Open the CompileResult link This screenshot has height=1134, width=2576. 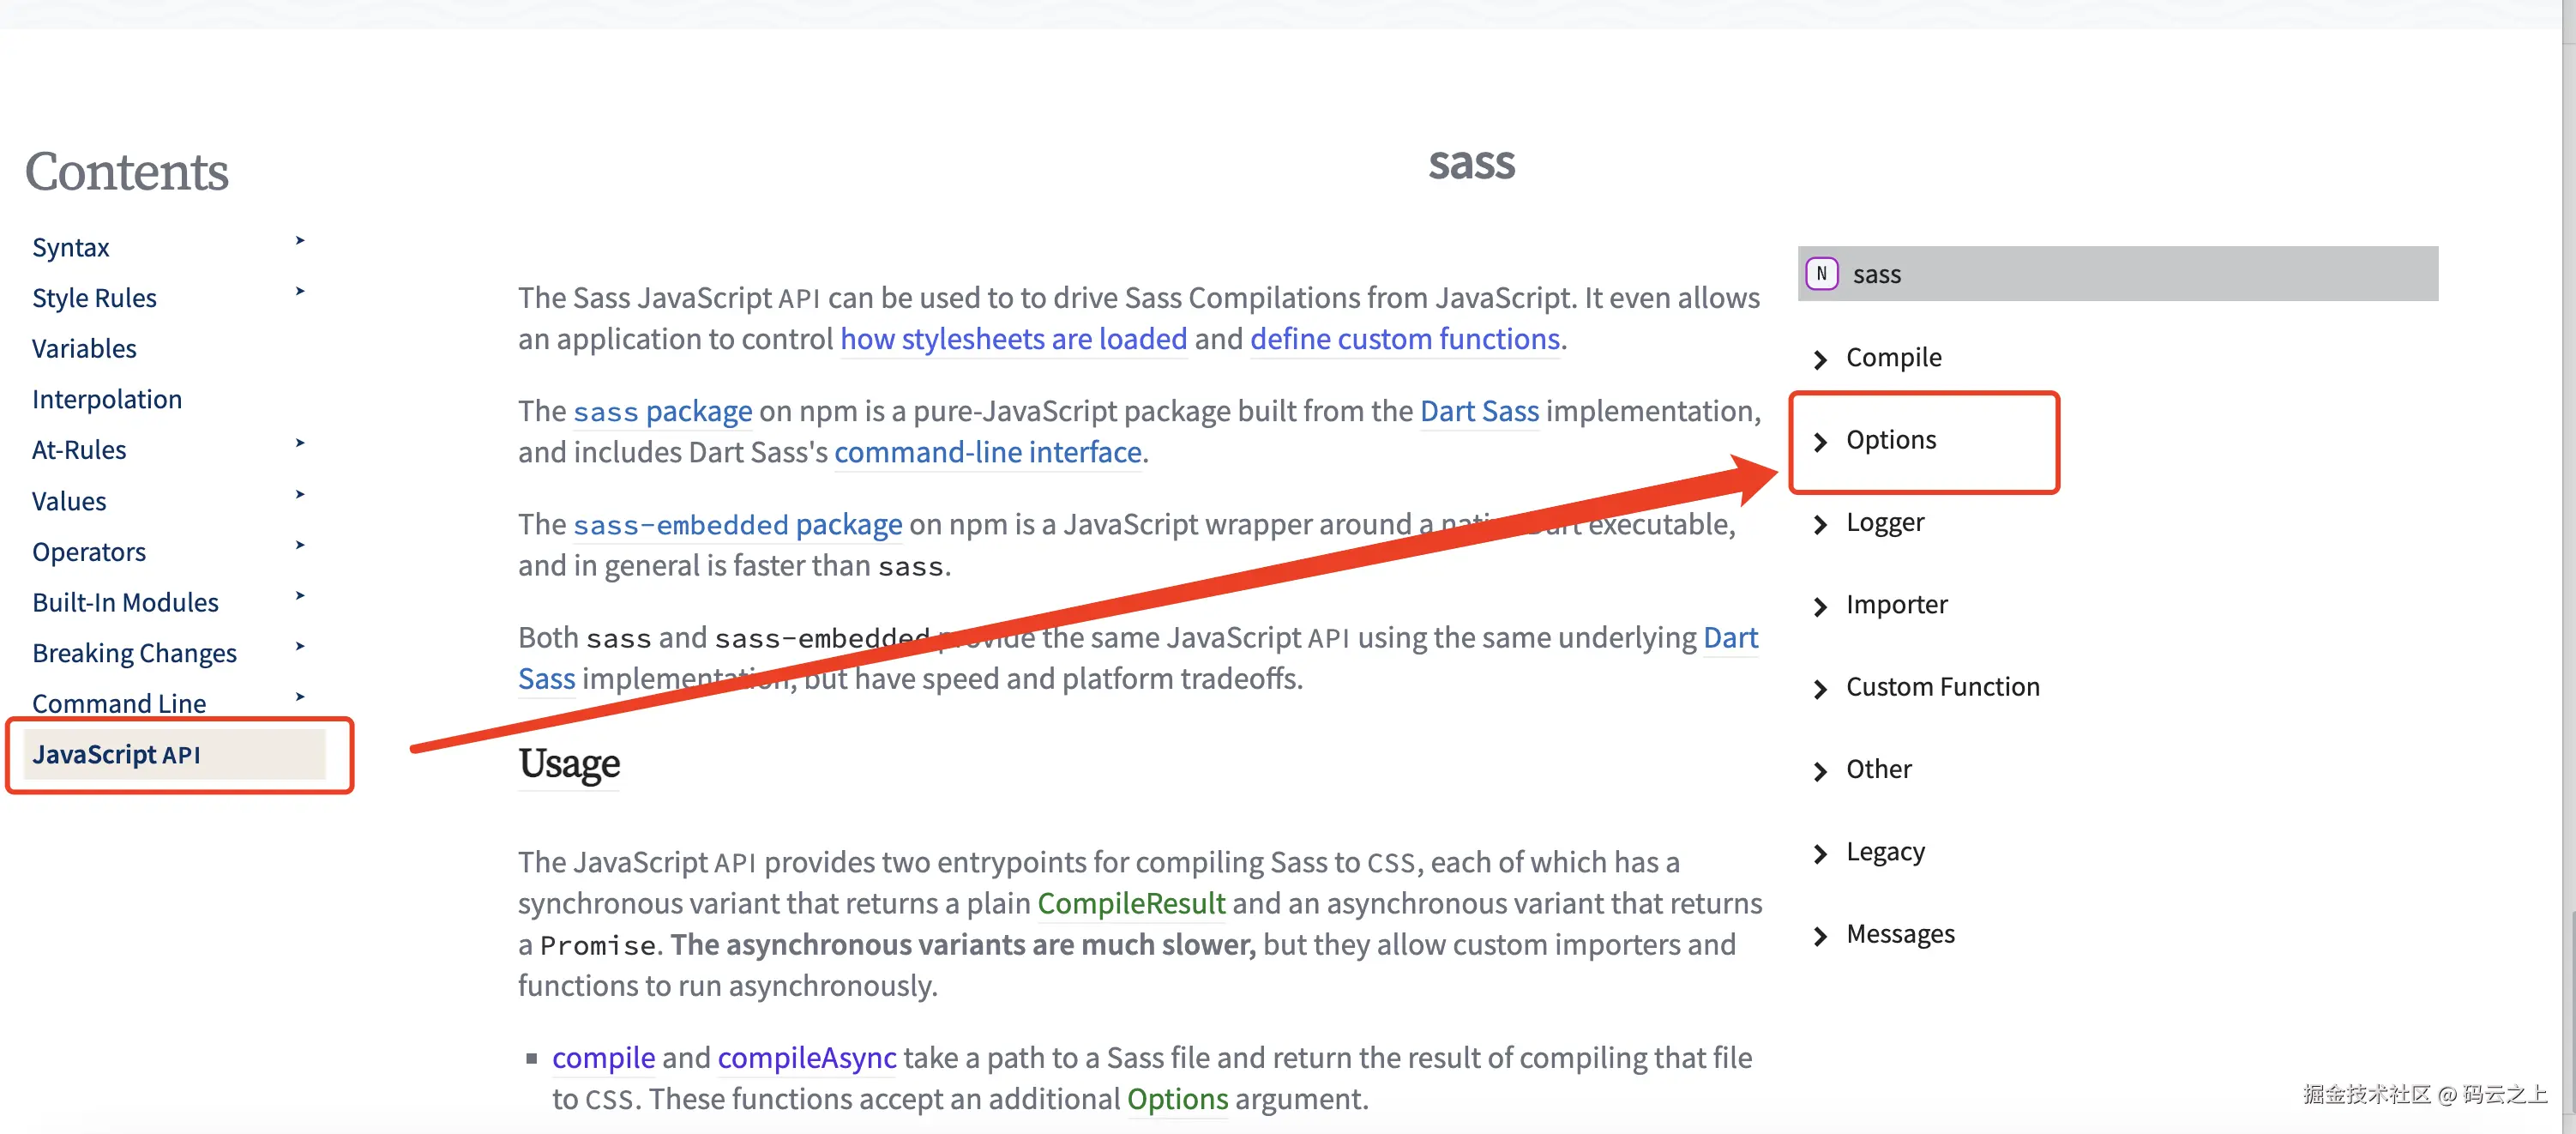point(1130,903)
